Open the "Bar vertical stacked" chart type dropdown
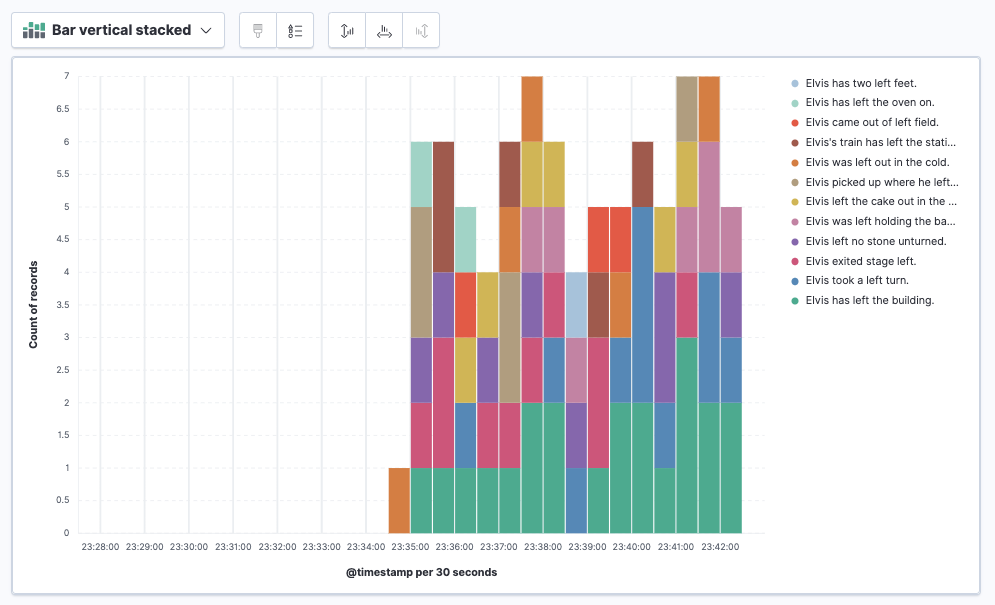 coord(117,30)
